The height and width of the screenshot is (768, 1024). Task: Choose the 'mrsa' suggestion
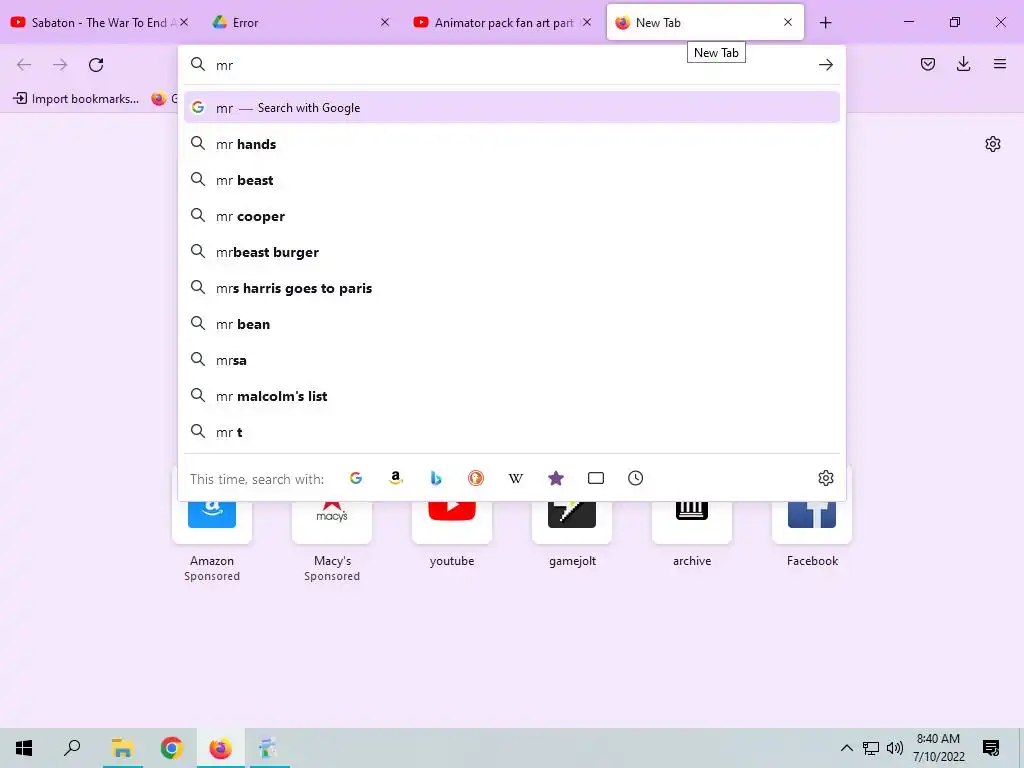click(x=512, y=359)
